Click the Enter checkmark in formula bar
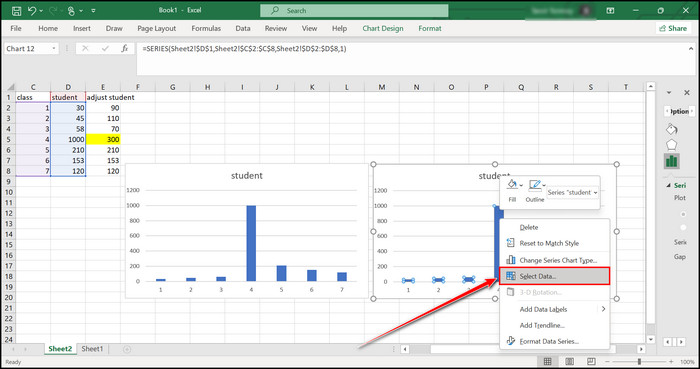 pyautogui.click(x=105, y=49)
